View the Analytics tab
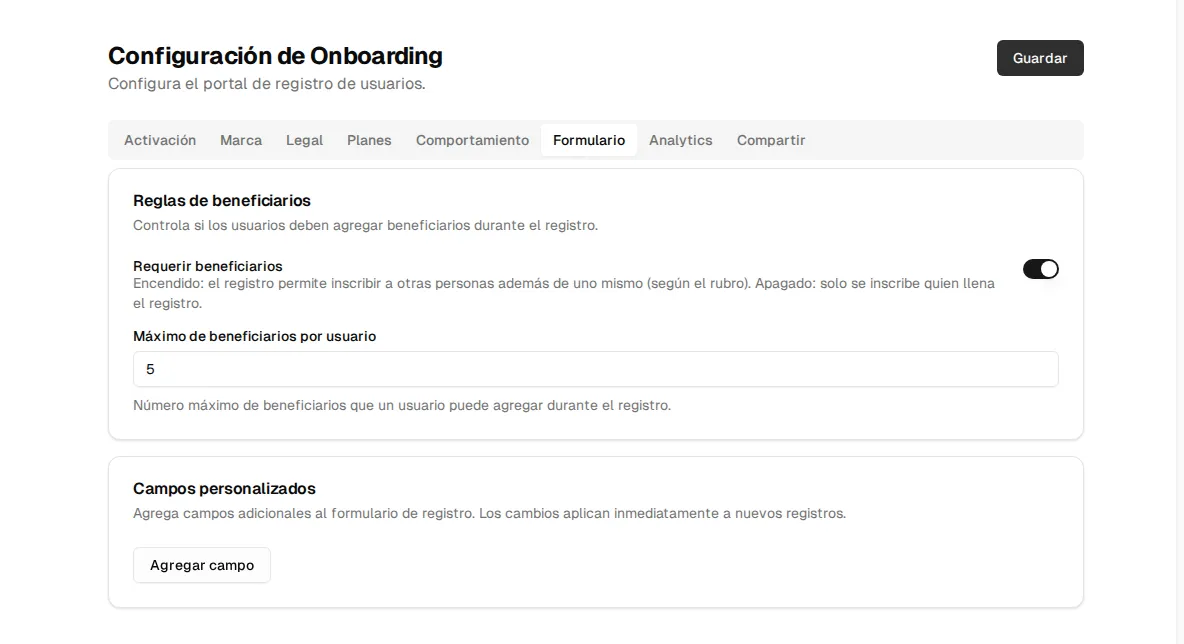Screen dimensions: 1184x644 [680, 140]
